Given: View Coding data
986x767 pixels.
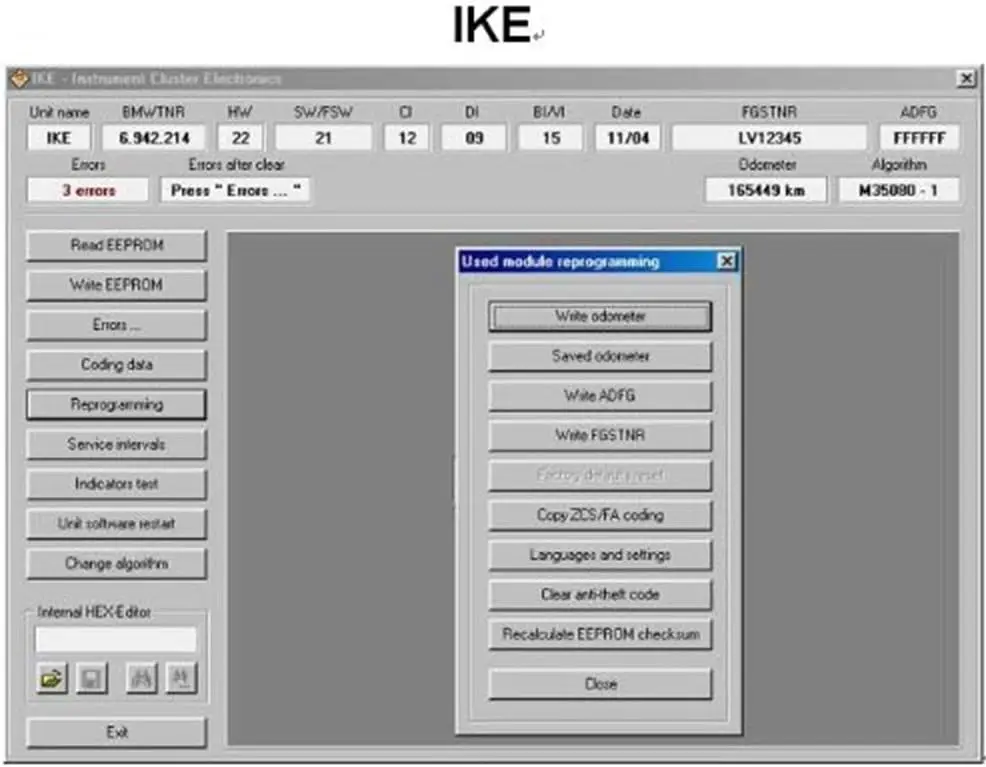Looking at the screenshot, I should (117, 365).
